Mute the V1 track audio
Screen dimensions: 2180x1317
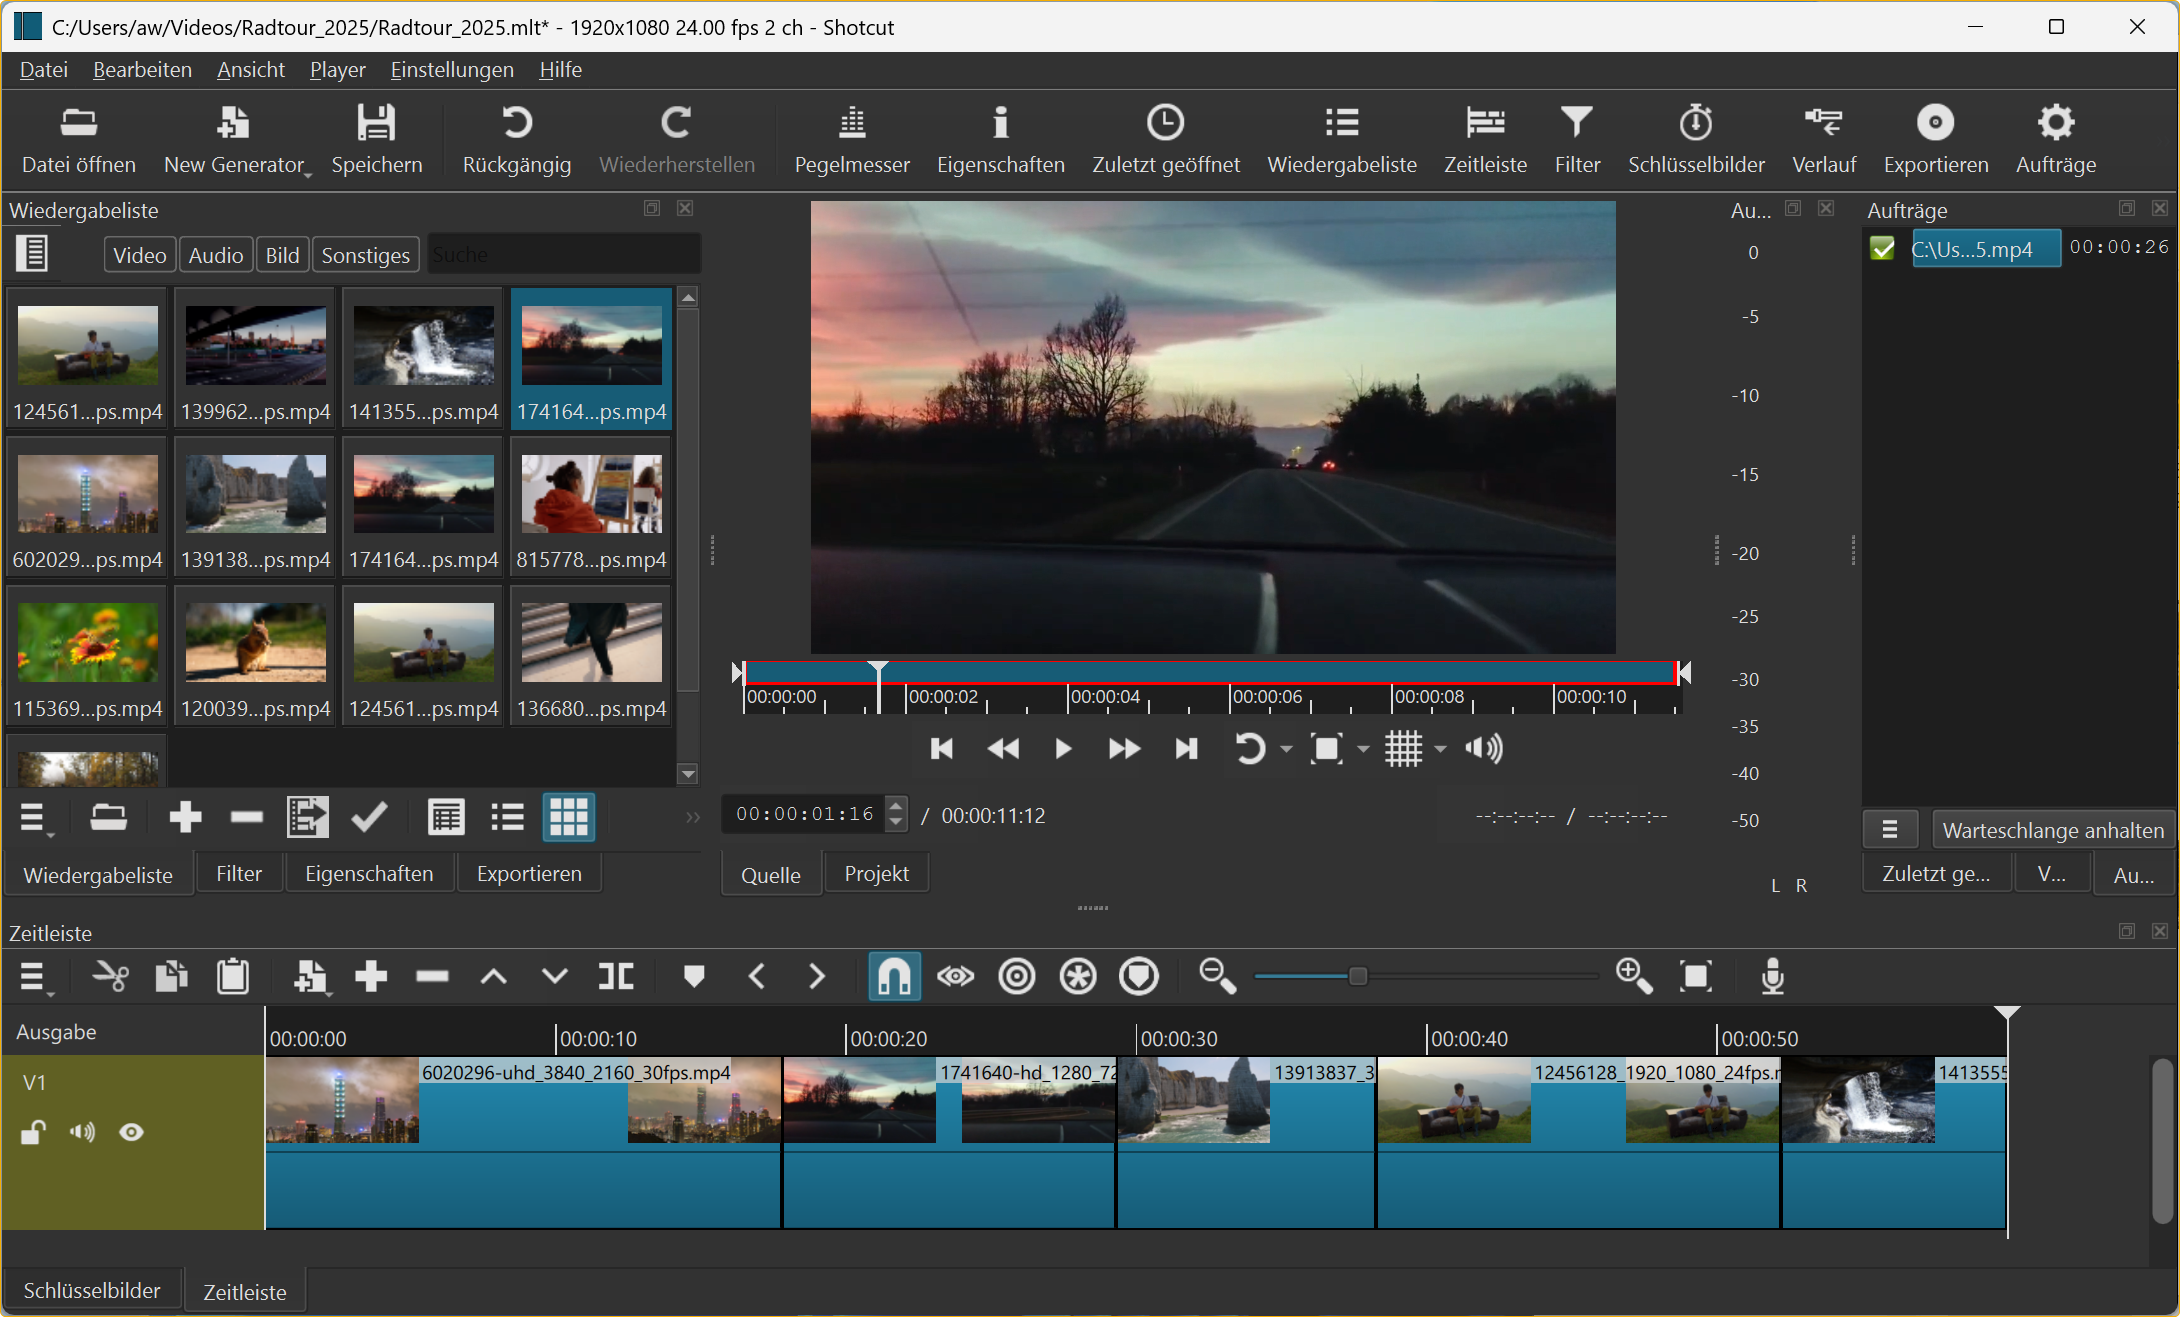pyautogui.click(x=82, y=1132)
